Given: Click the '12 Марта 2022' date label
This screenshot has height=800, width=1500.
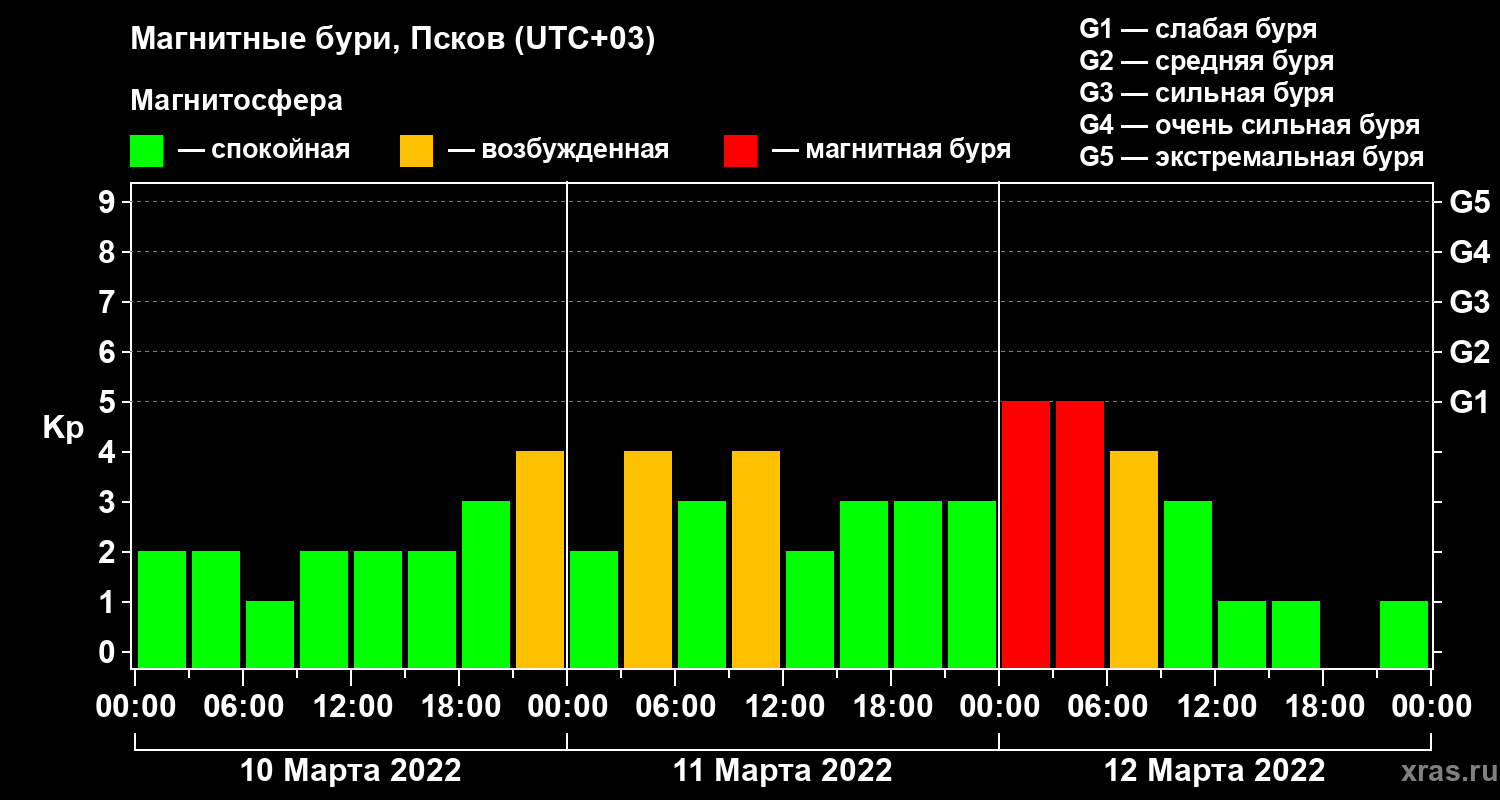Looking at the screenshot, I should tap(1214, 771).
